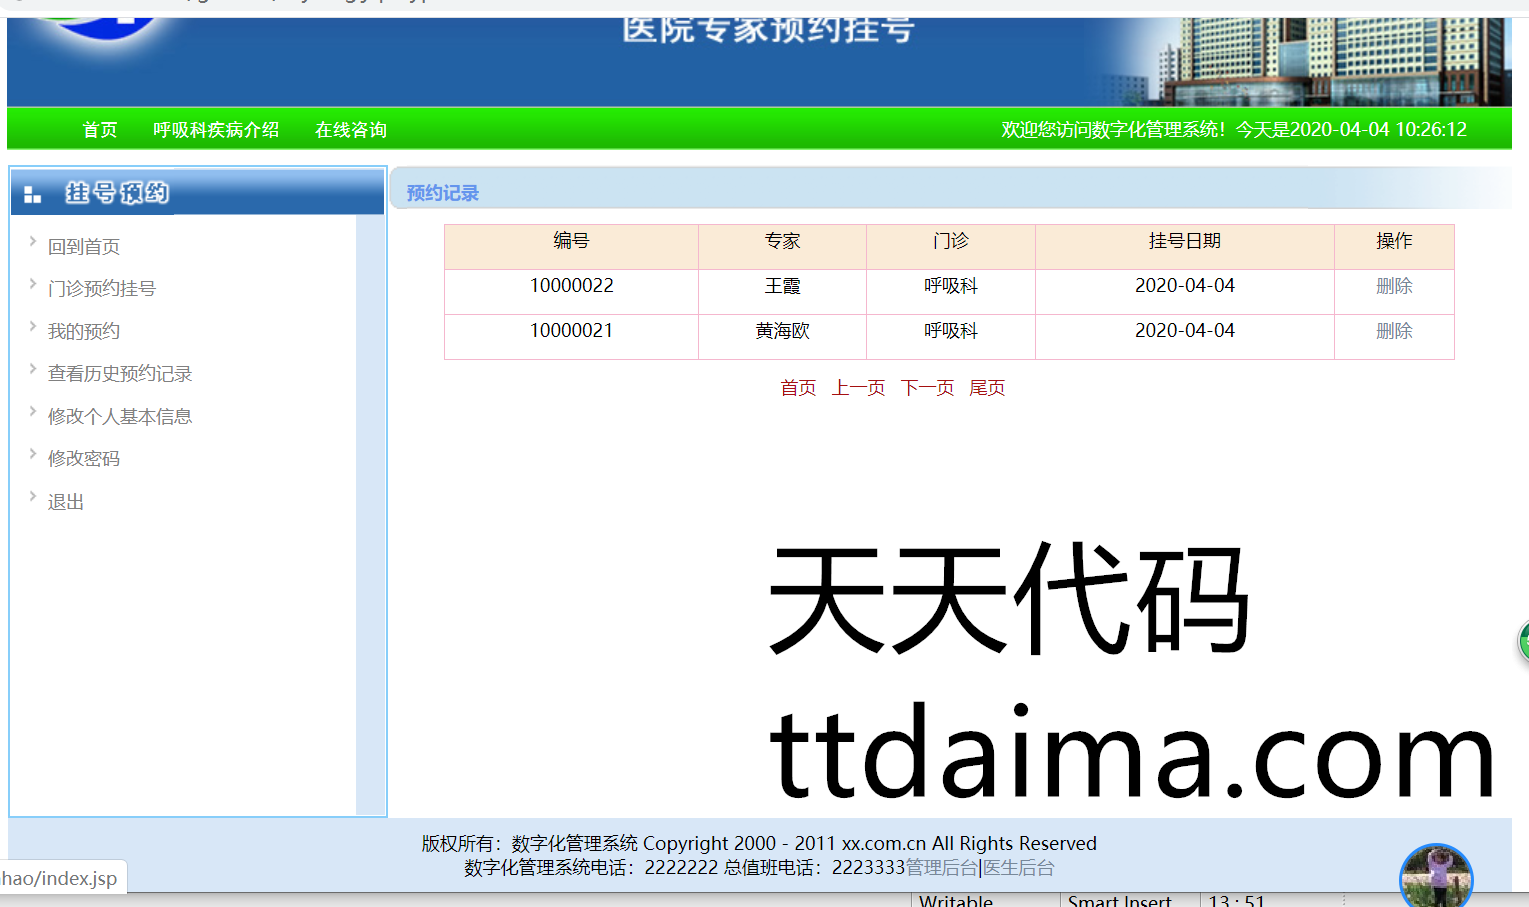Screen dimensions: 1529x907
Task: Open 呼吸科疾病介绍 in the navigation bar
Action: pyautogui.click(x=216, y=130)
